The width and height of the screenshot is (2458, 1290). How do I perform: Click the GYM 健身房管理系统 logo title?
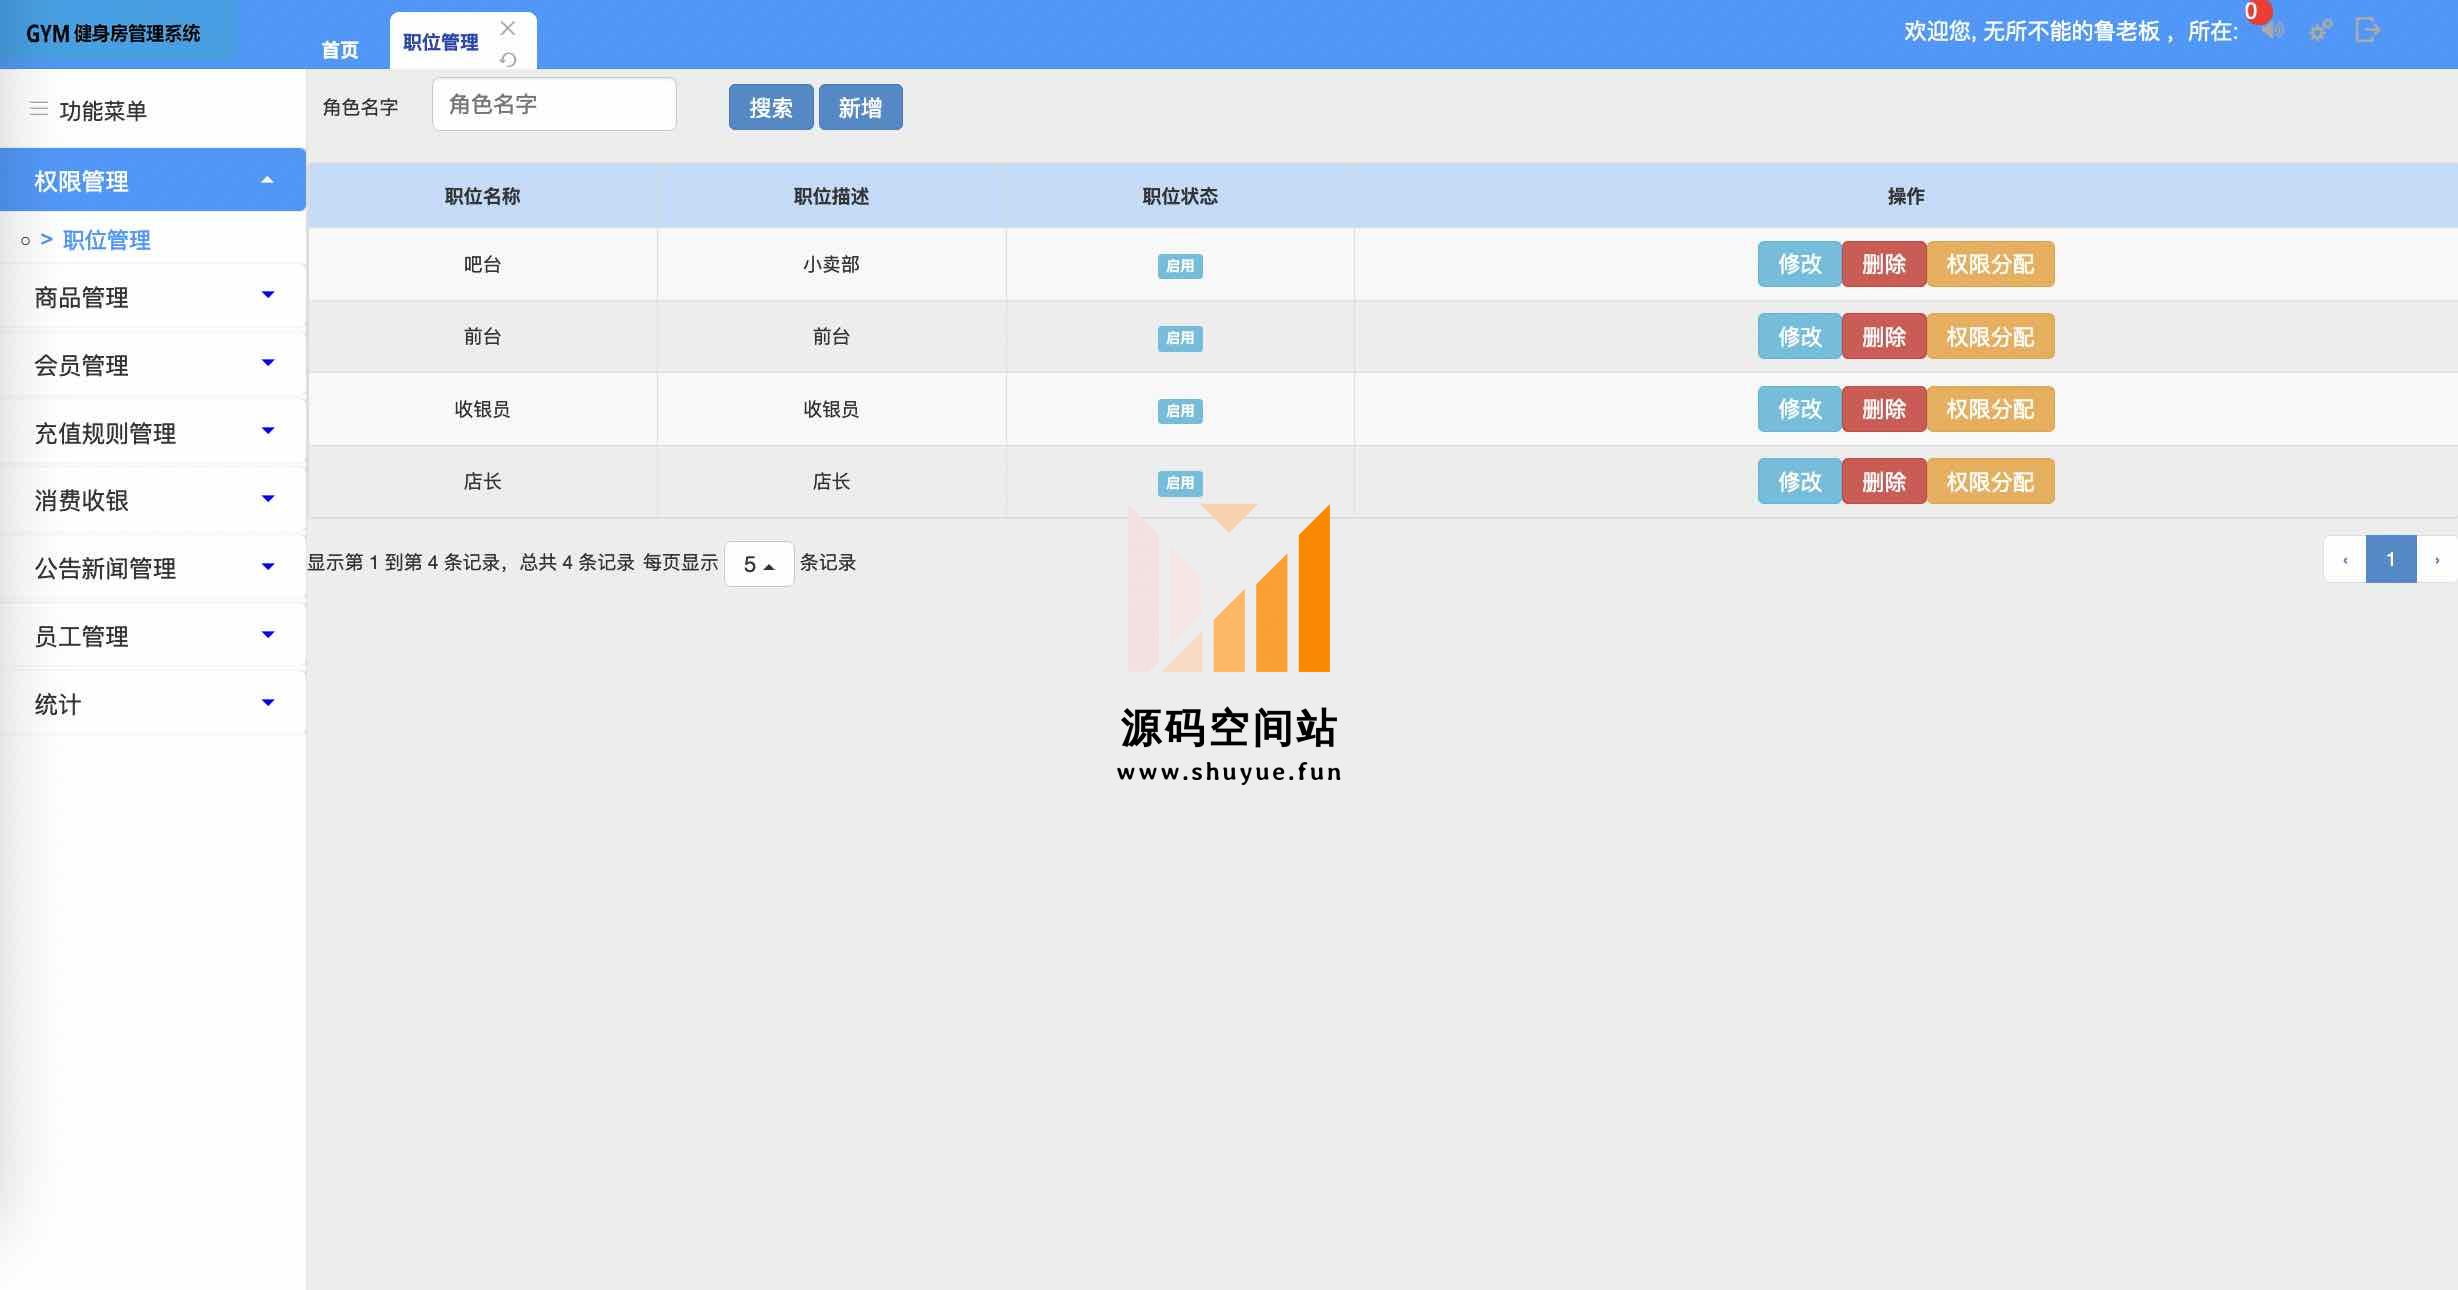[x=113, y=33]
